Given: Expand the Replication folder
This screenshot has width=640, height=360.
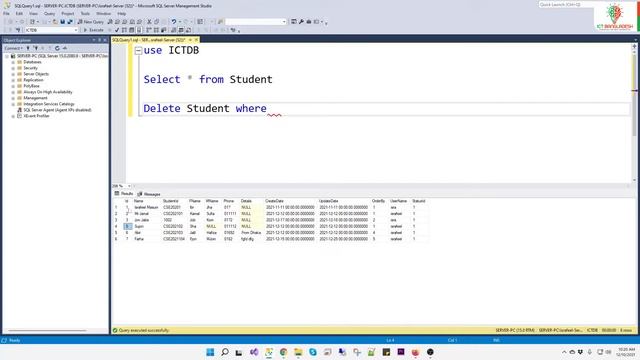Looking at the screenshot, I should pyautogui.click(x=13, y=80).
